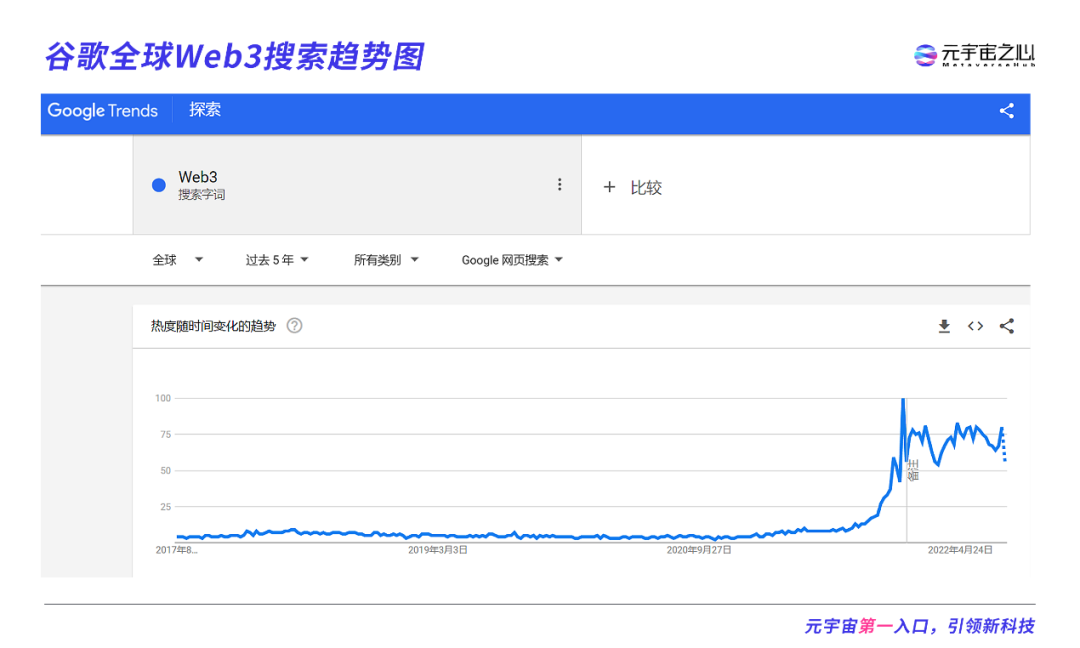Click the 2017年8... axis label

[176, 550]
